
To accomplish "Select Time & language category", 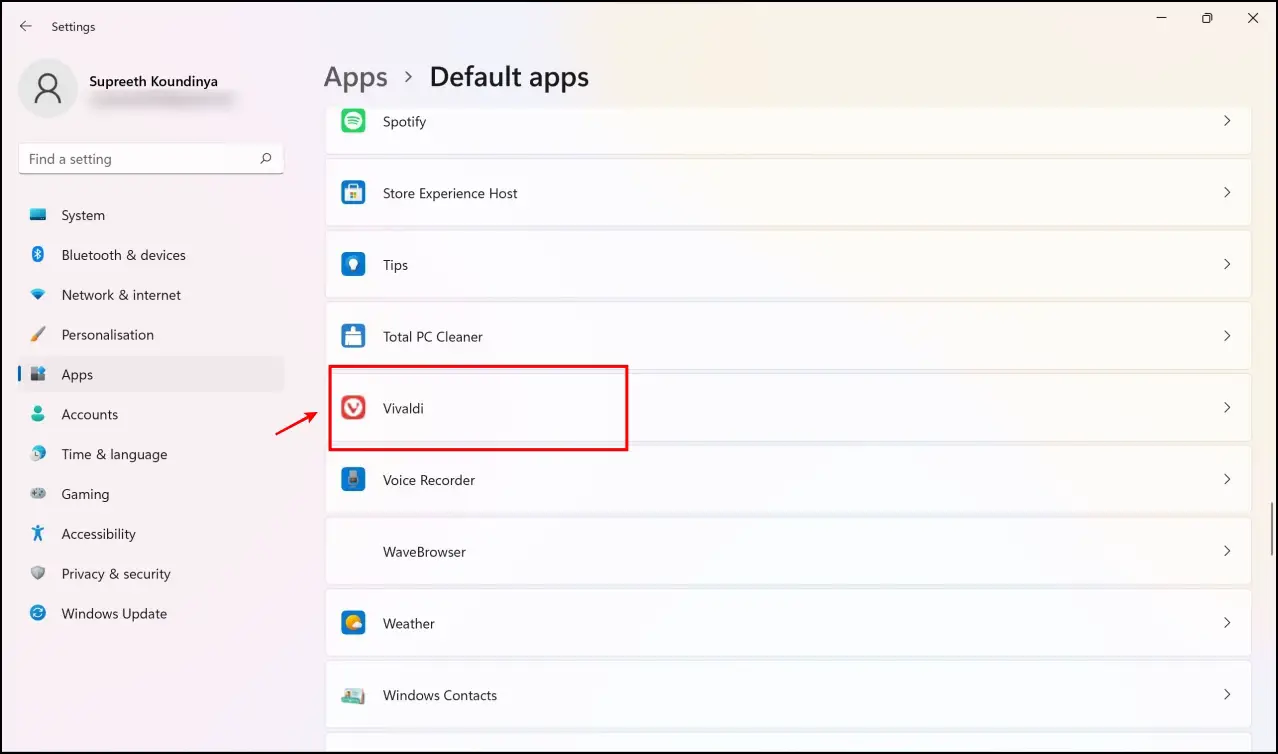I will (x=114, y=454).
